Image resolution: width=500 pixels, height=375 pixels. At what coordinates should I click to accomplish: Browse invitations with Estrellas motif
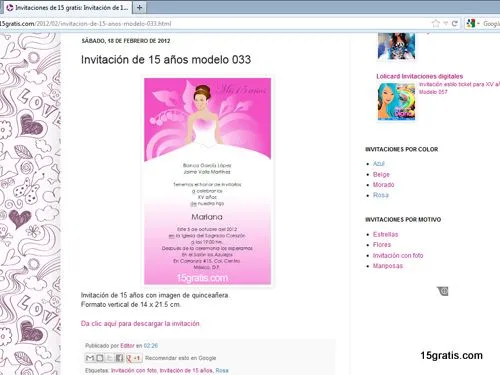(386, 234)
